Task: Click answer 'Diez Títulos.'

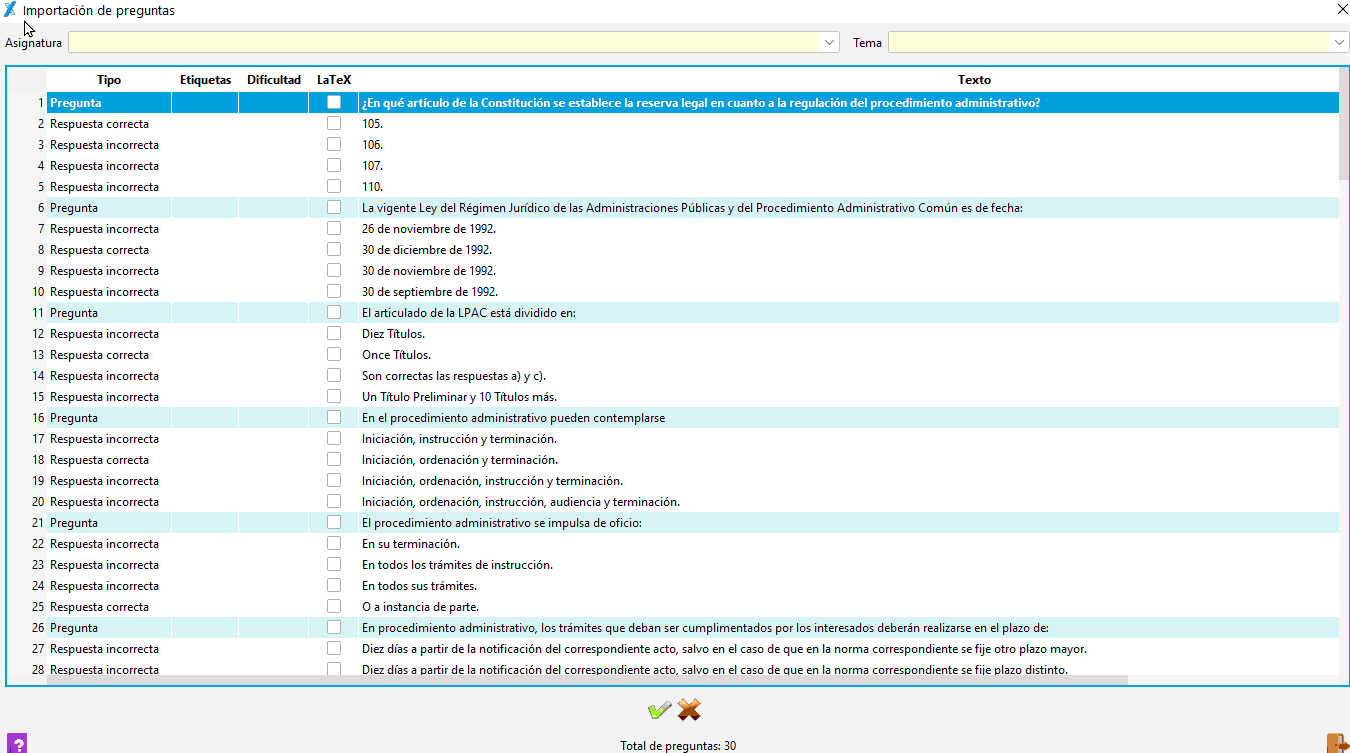Action: pos(393,334)
